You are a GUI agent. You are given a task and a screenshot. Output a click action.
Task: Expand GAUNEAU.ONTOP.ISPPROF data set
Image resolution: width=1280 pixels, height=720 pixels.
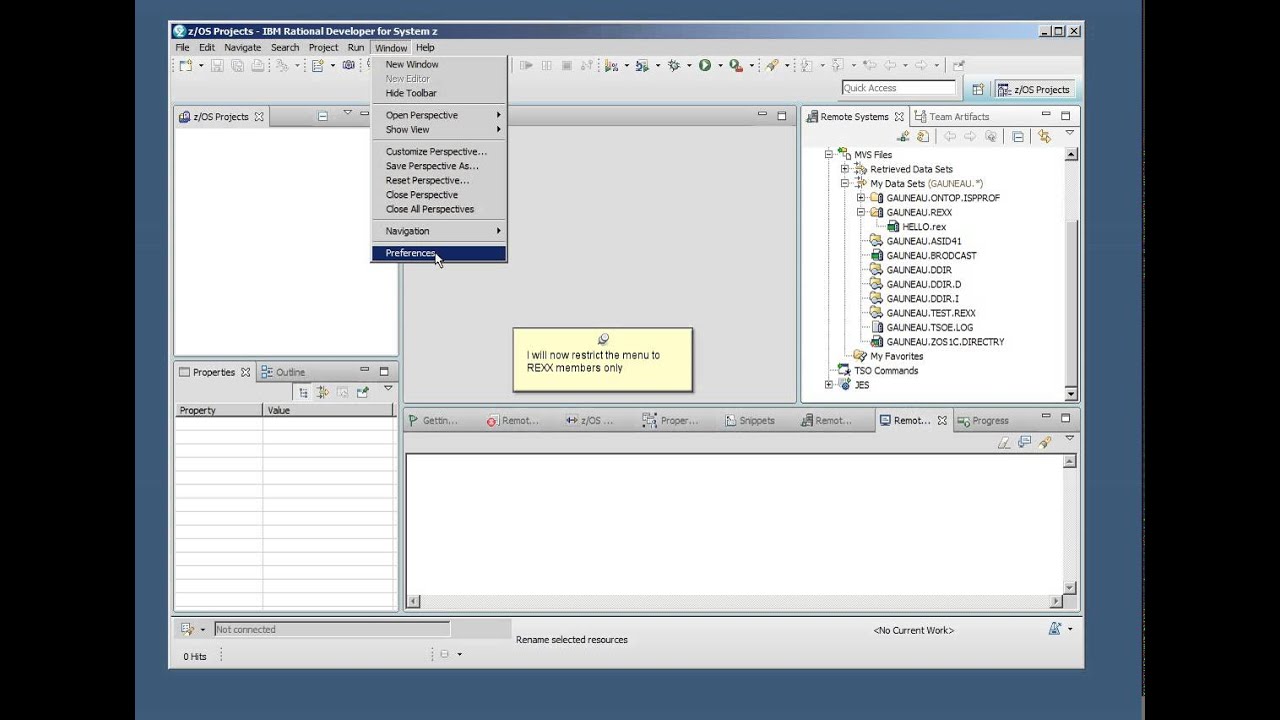point(861,198)
